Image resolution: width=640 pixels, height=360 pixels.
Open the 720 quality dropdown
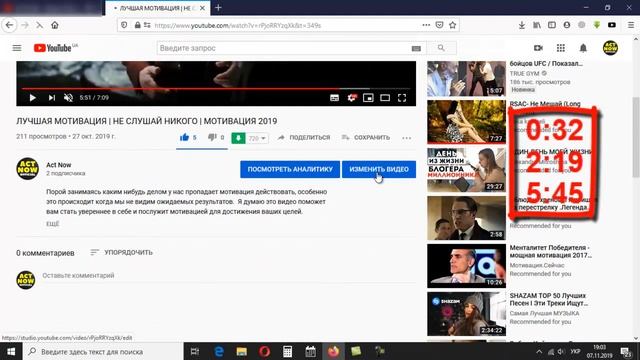click(x=257, y=138)
